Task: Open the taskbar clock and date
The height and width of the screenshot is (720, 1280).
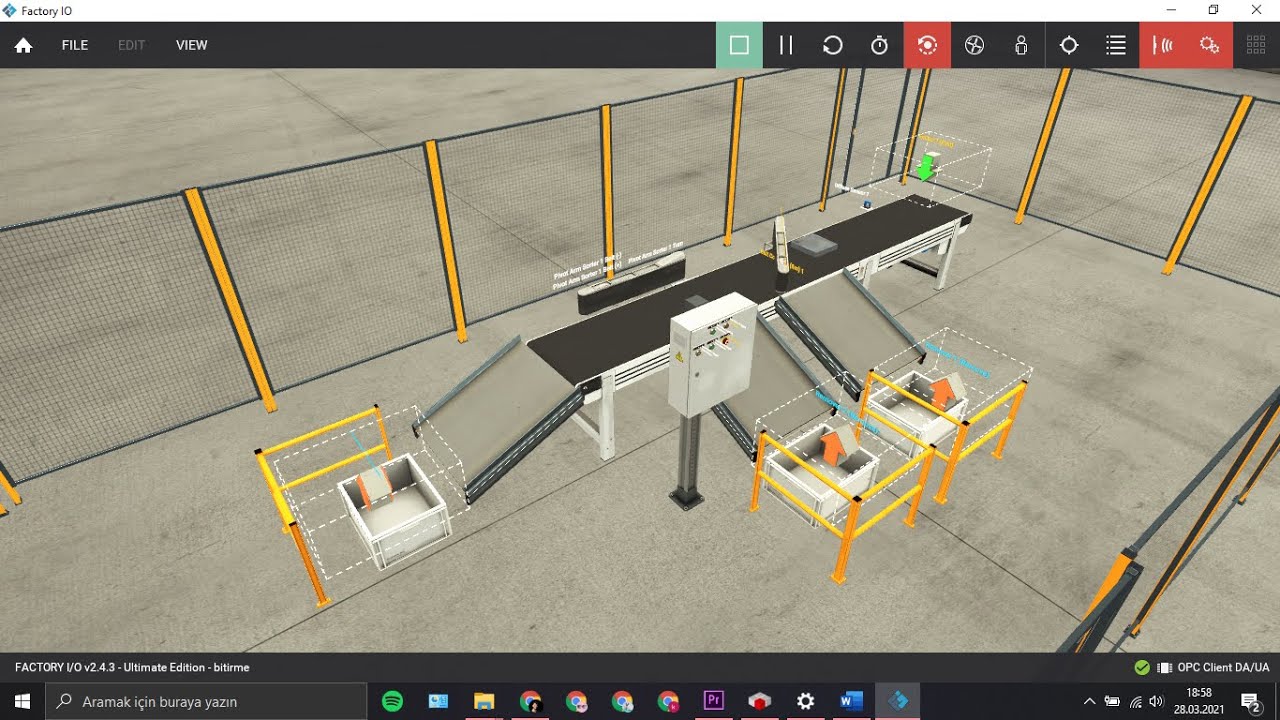Action: click(1198, 701)
